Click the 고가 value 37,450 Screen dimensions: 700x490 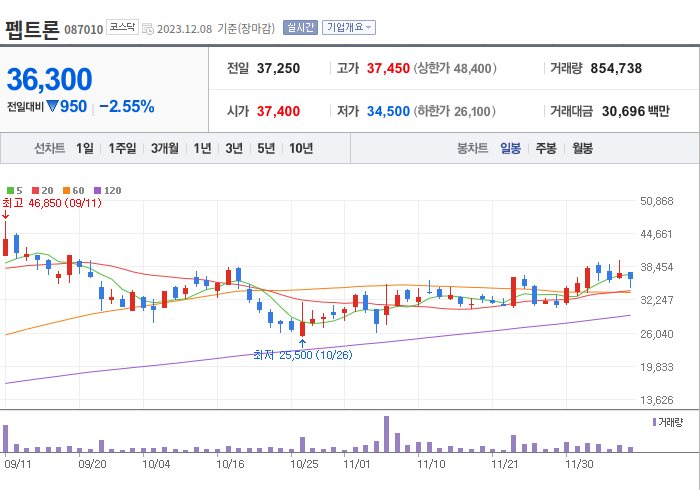click(x=388, y=68)
